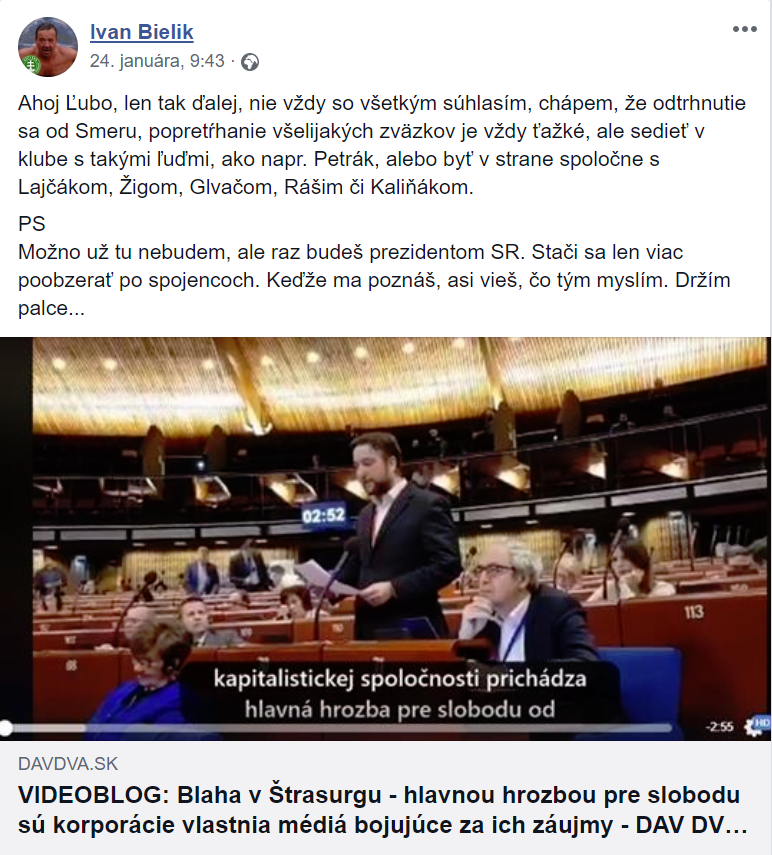Open the DAVDVA.SK source domain link
This screenshot has height=855, width=772.
[x=68, y=763]
